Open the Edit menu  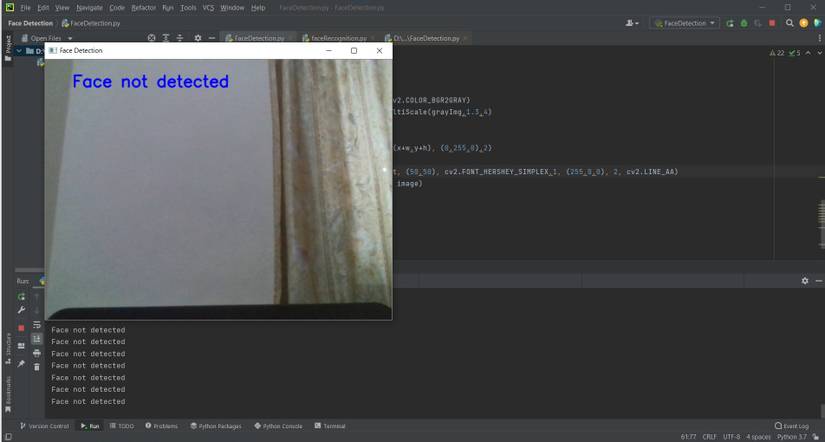coord(43,8)
